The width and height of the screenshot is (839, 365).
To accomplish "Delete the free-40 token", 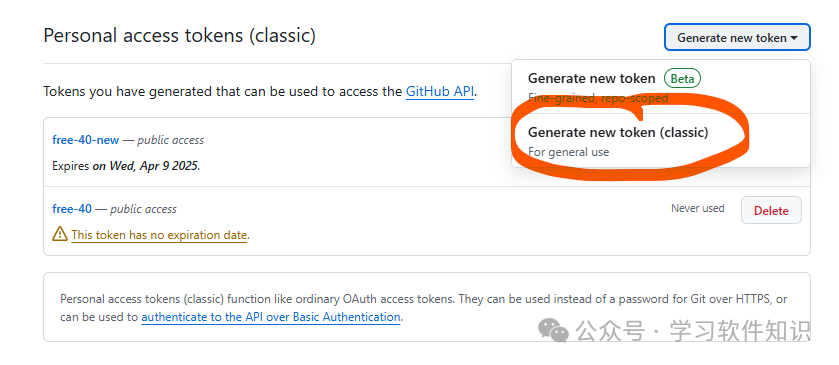I will point(771,210).
